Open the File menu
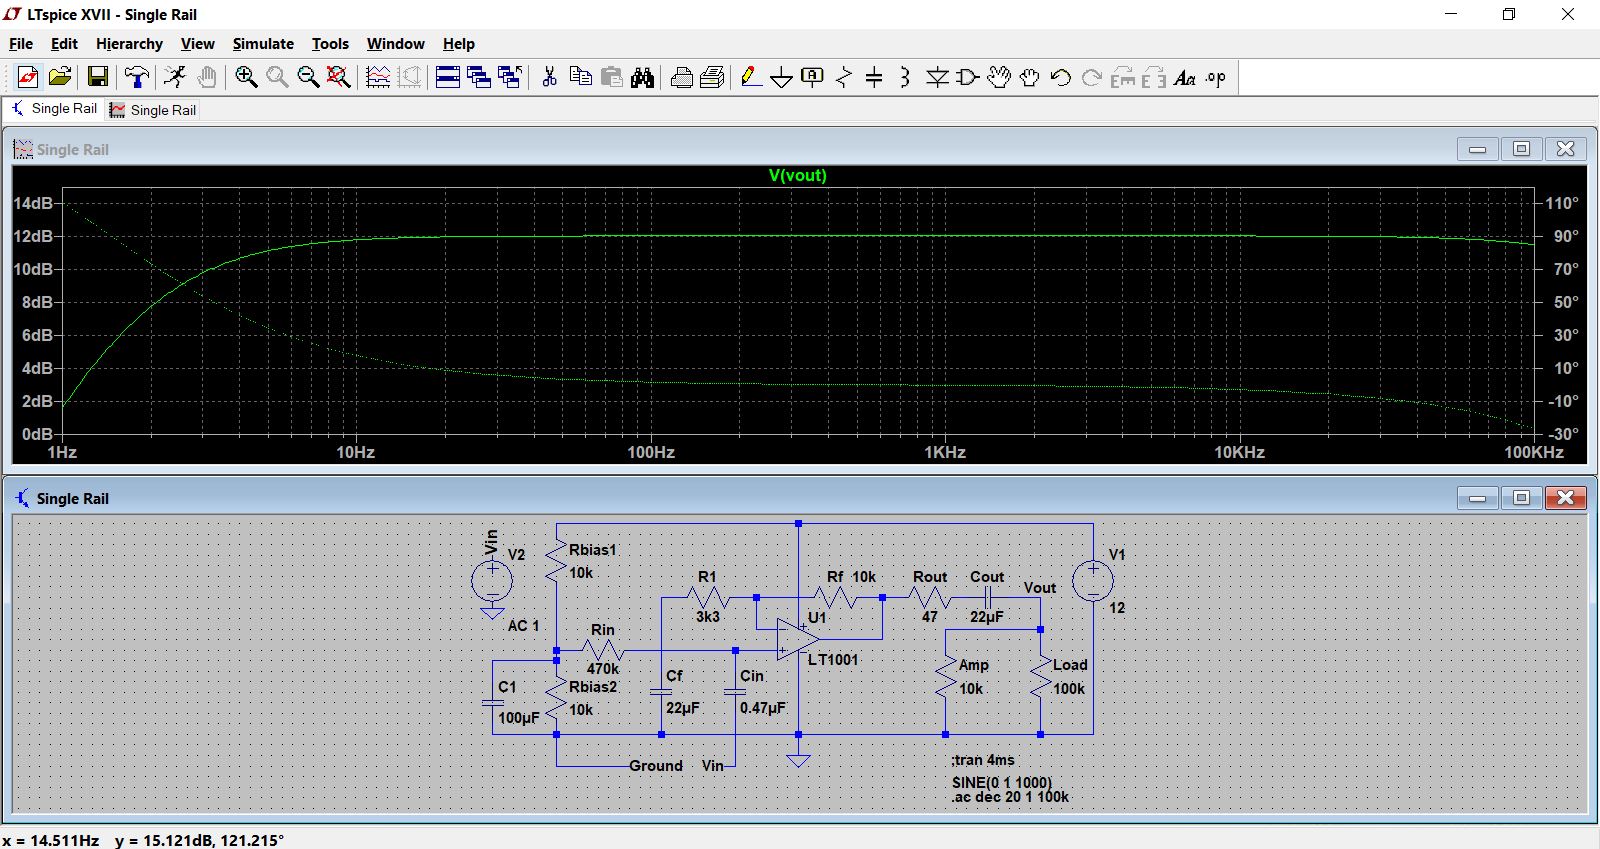Image resolution: width=1600 pixels, height=849 pixels. pyautogui.click(x=21, y=44)
